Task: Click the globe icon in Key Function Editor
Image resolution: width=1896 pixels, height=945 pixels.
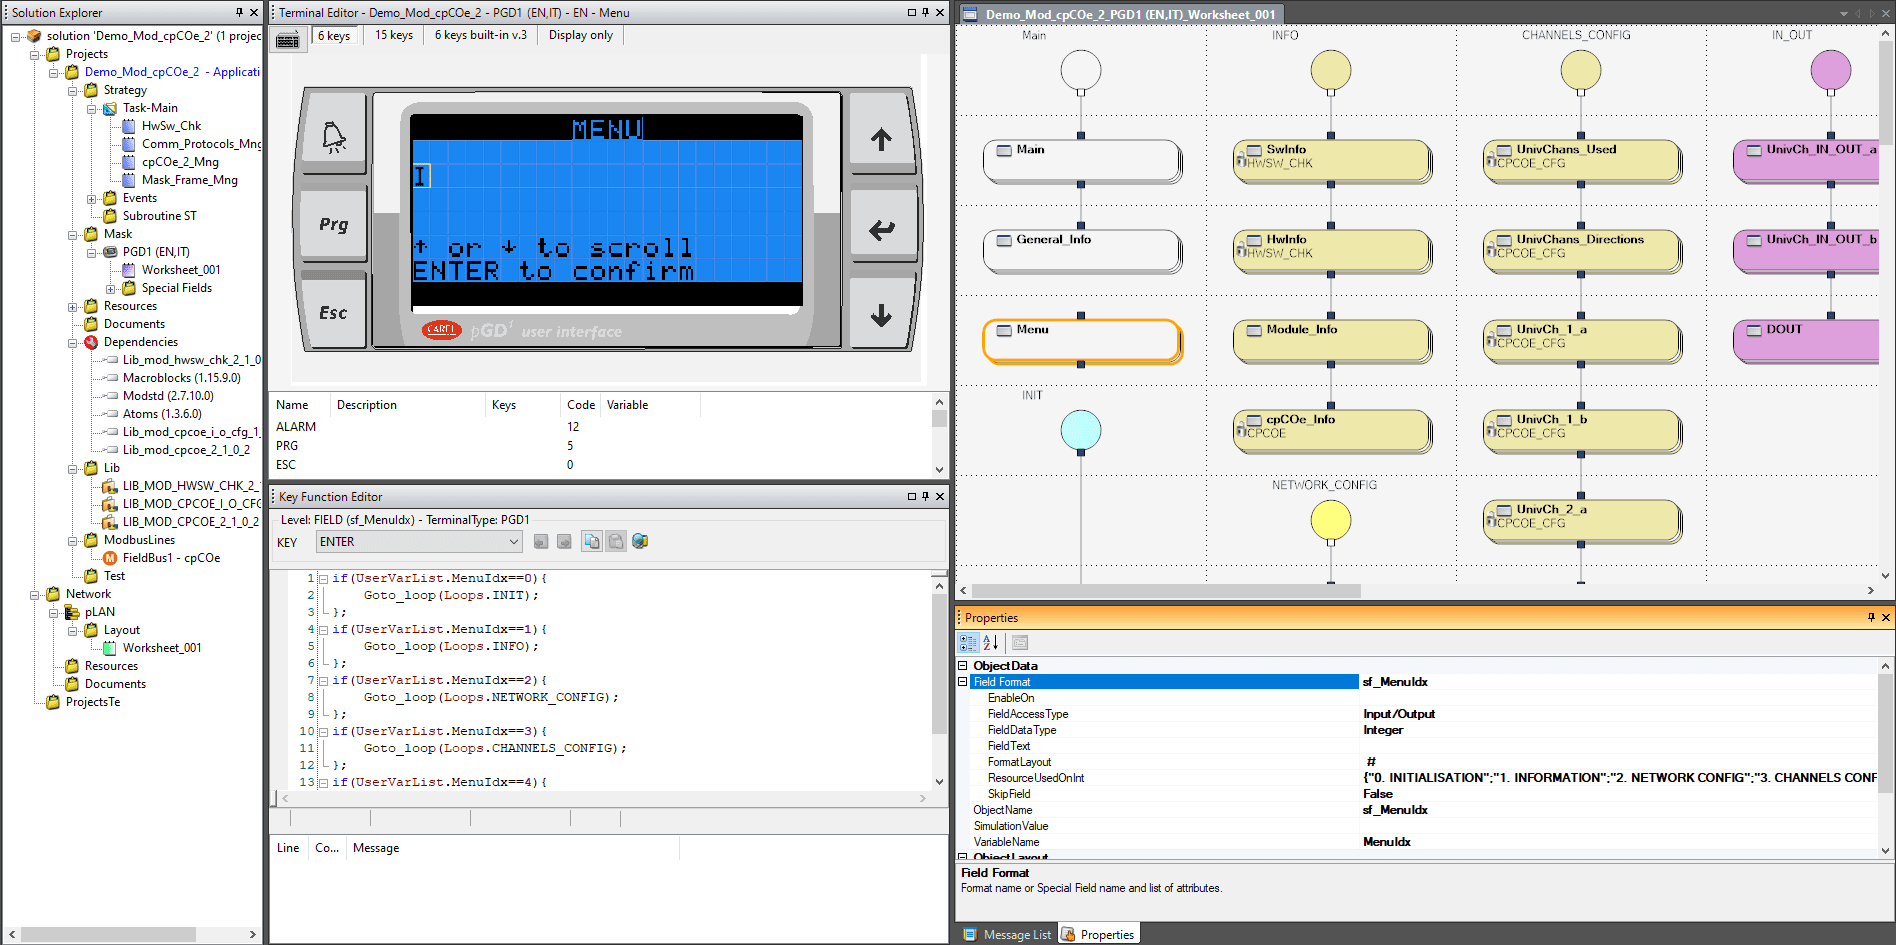Action: pos(640,542)
